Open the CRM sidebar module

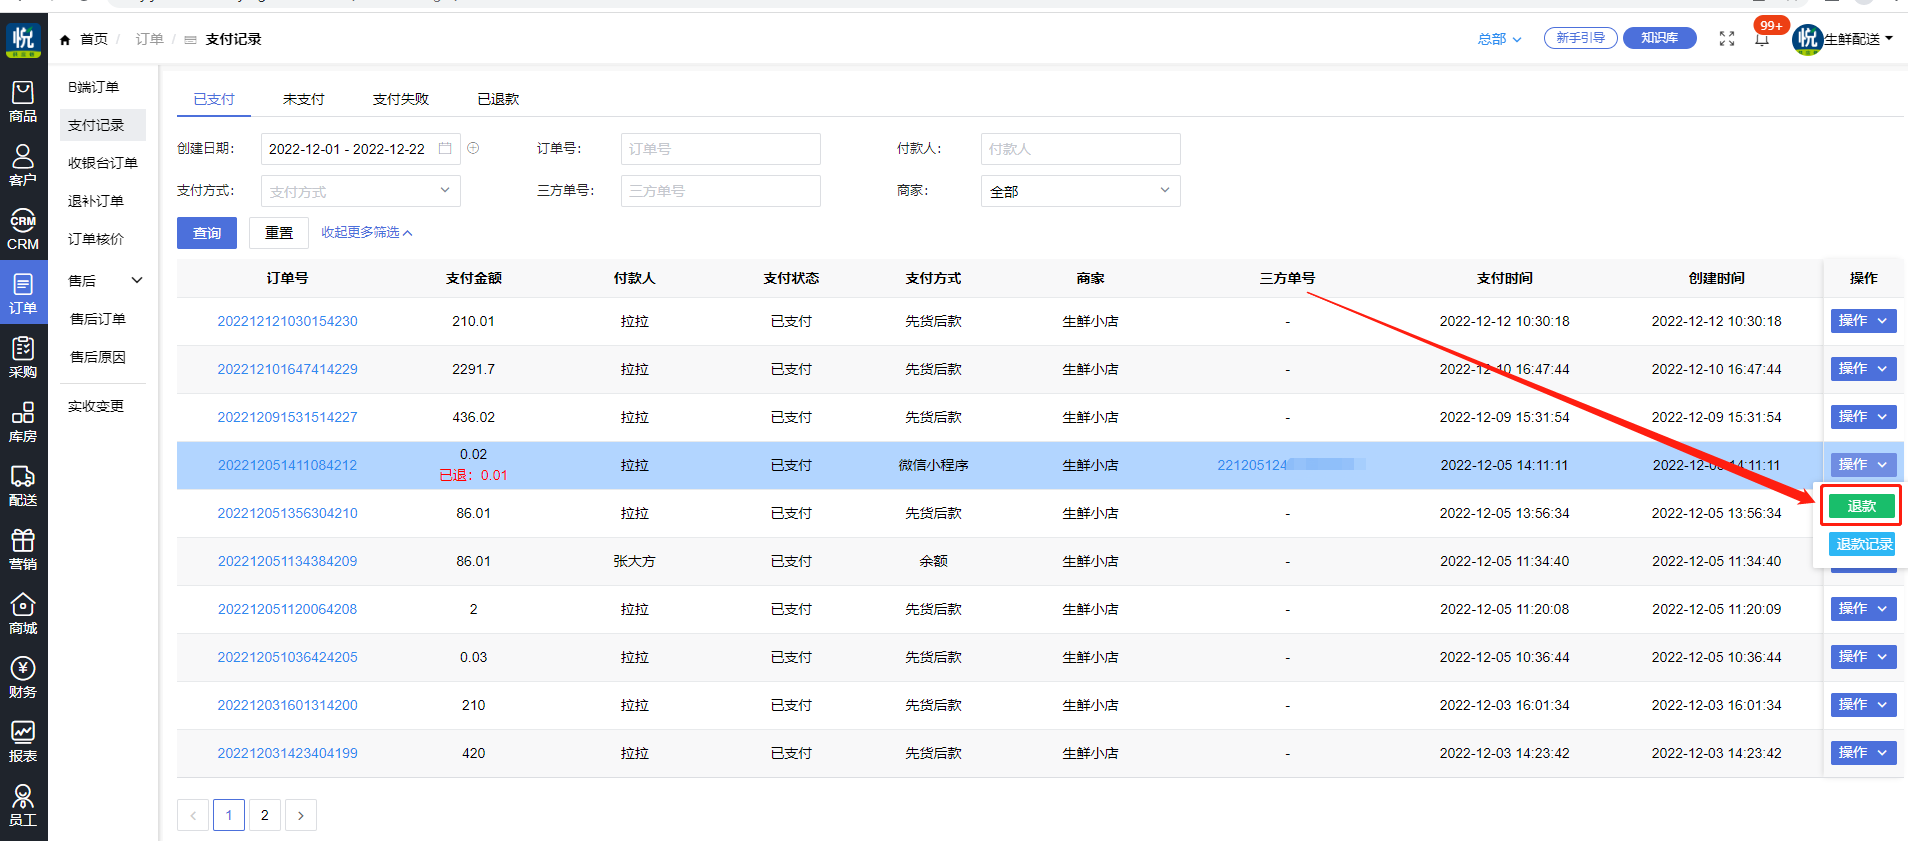(23, 230)
